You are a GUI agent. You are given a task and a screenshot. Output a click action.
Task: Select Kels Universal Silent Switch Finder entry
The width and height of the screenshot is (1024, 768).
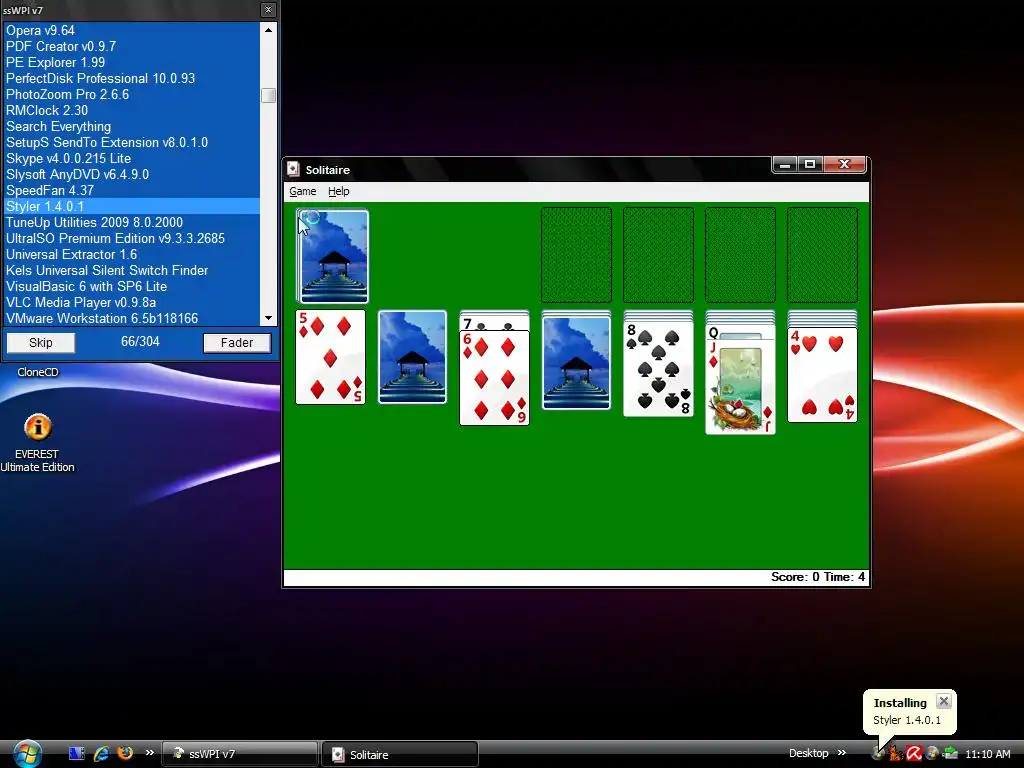pos(132,270)
